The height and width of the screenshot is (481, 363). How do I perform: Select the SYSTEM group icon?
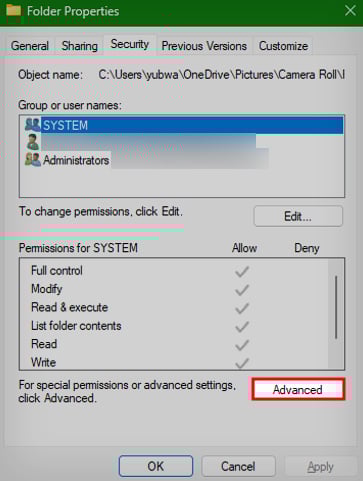33,125
